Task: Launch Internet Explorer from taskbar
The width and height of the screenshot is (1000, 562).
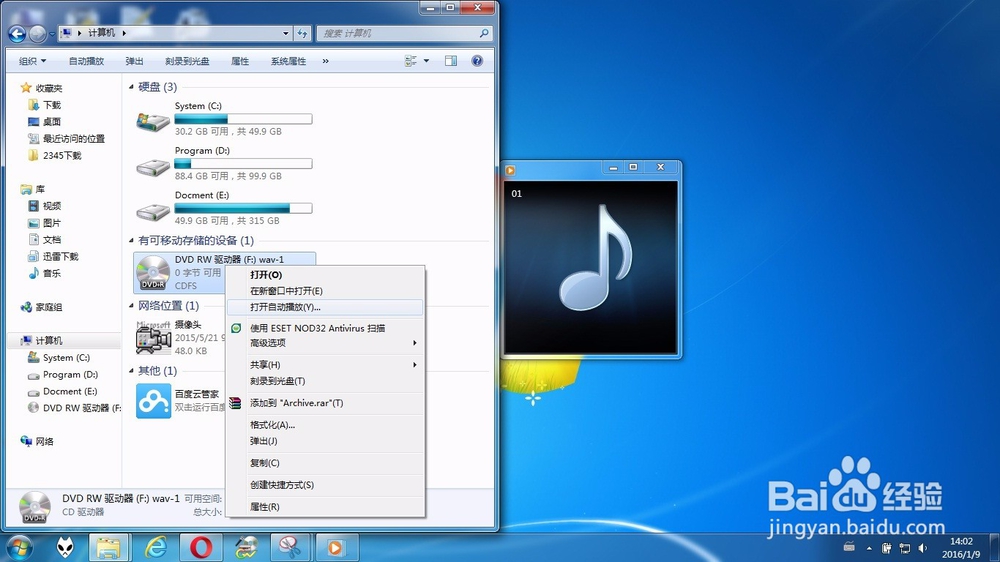Action: point(155,547)
